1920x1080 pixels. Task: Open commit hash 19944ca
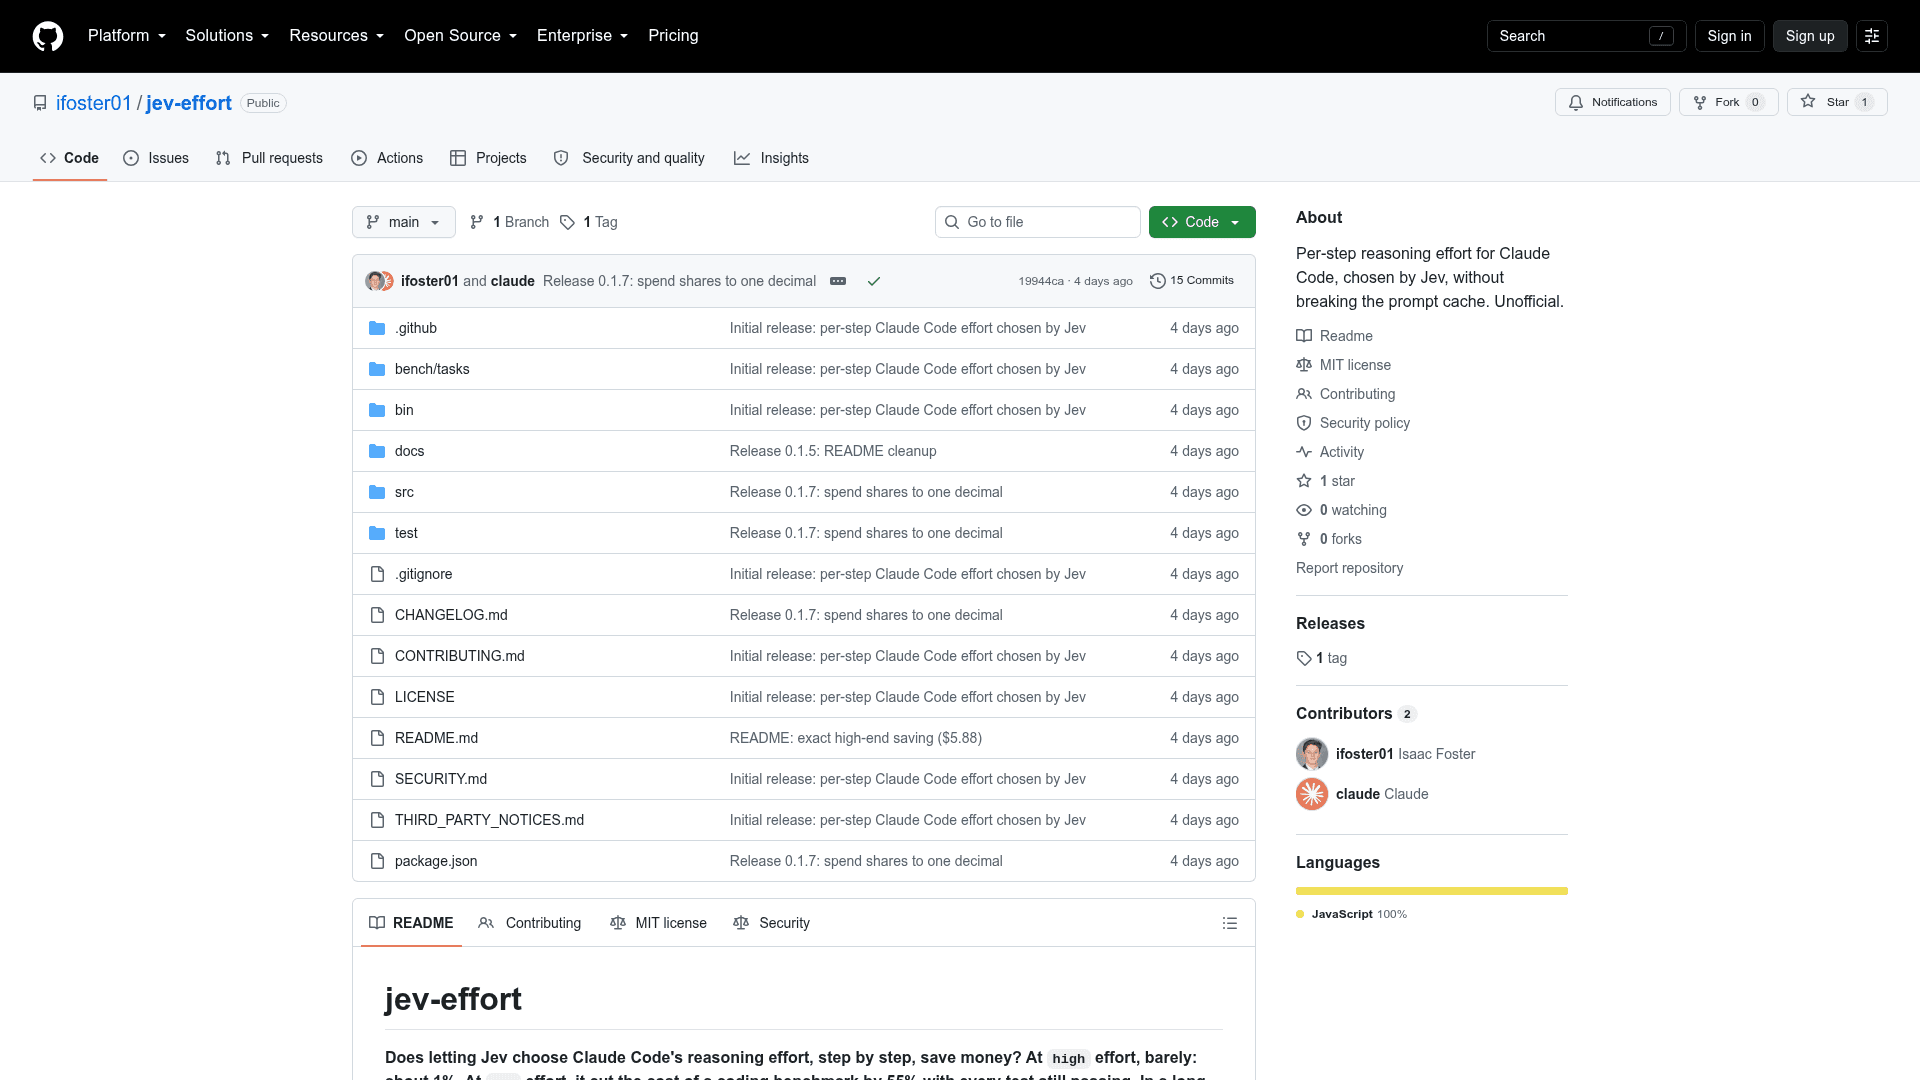1041,281
